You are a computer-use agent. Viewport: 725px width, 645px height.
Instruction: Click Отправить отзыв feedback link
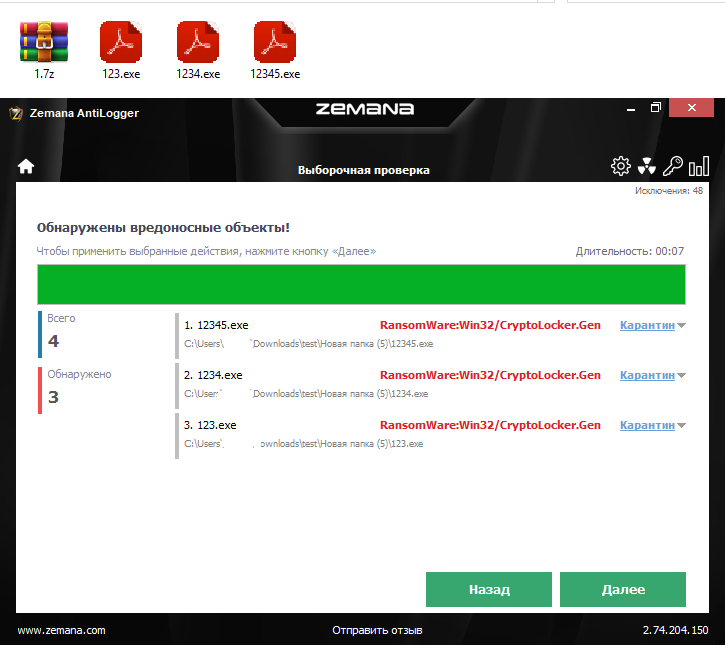(x=377, y=630)
